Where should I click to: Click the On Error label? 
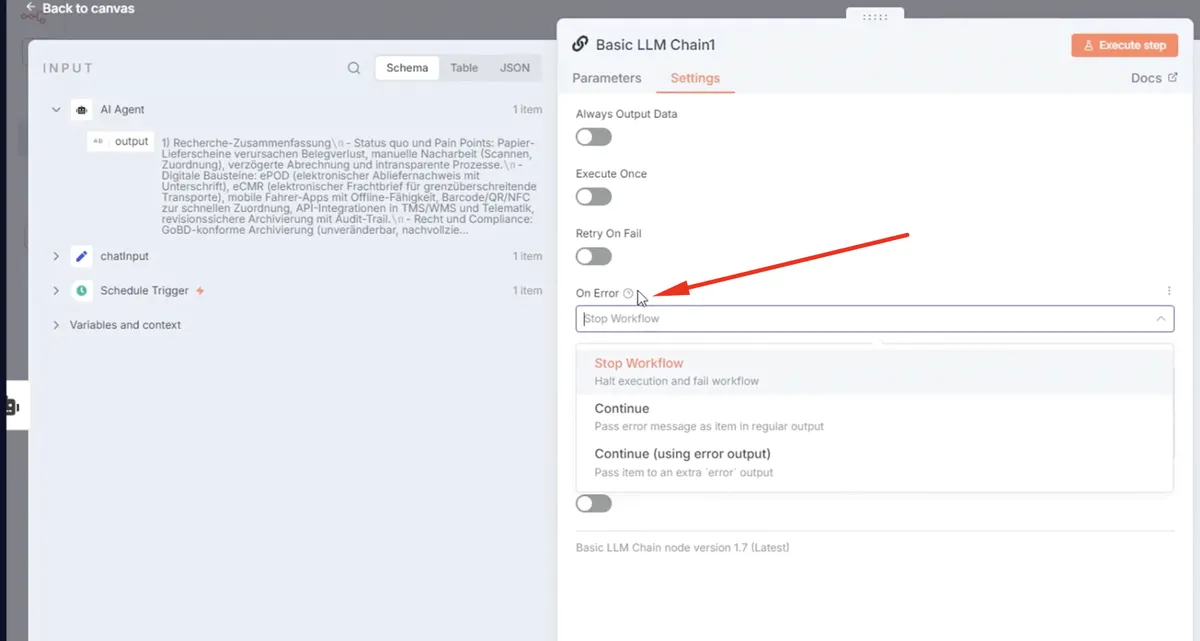click(597, 293)
